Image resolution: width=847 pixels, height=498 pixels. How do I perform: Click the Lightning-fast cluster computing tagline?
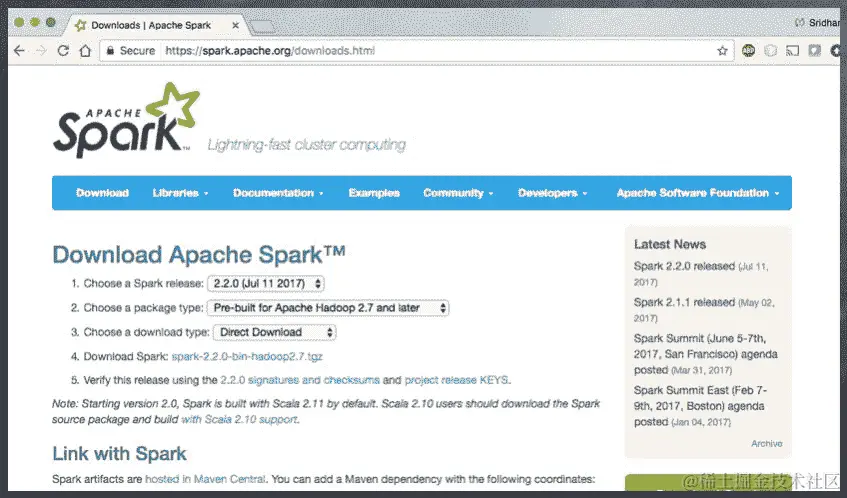(x=307, y=145)
